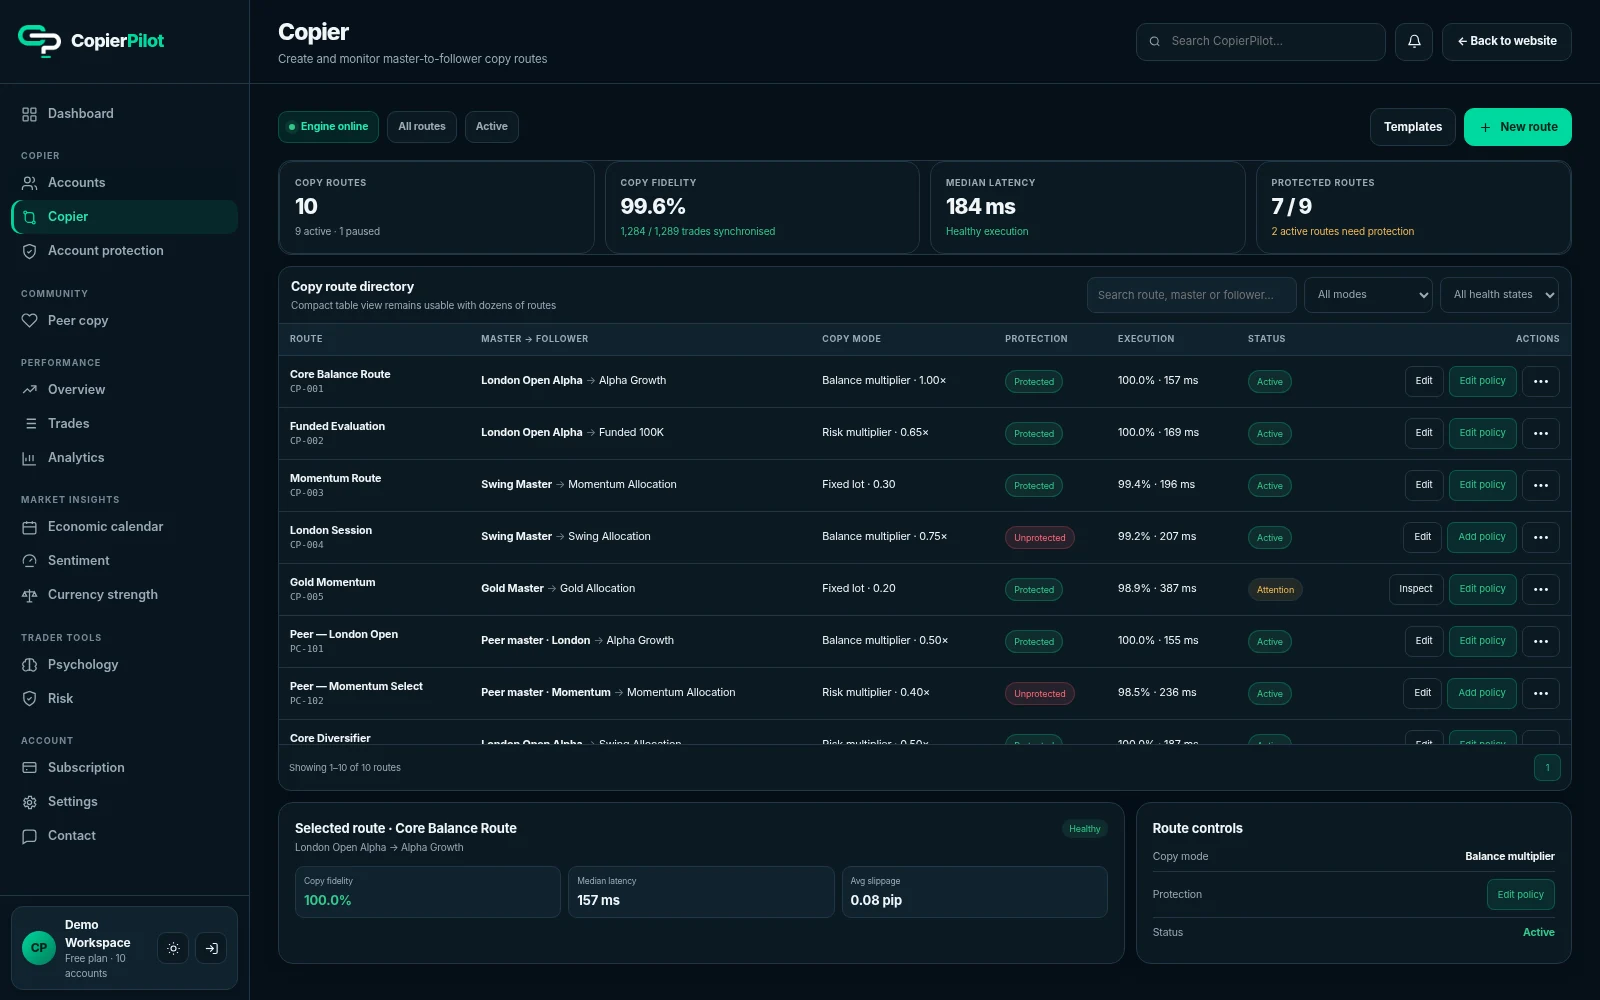Expand the All health states dropdown
The image size is (1600, 1000).
[1499, 295]
